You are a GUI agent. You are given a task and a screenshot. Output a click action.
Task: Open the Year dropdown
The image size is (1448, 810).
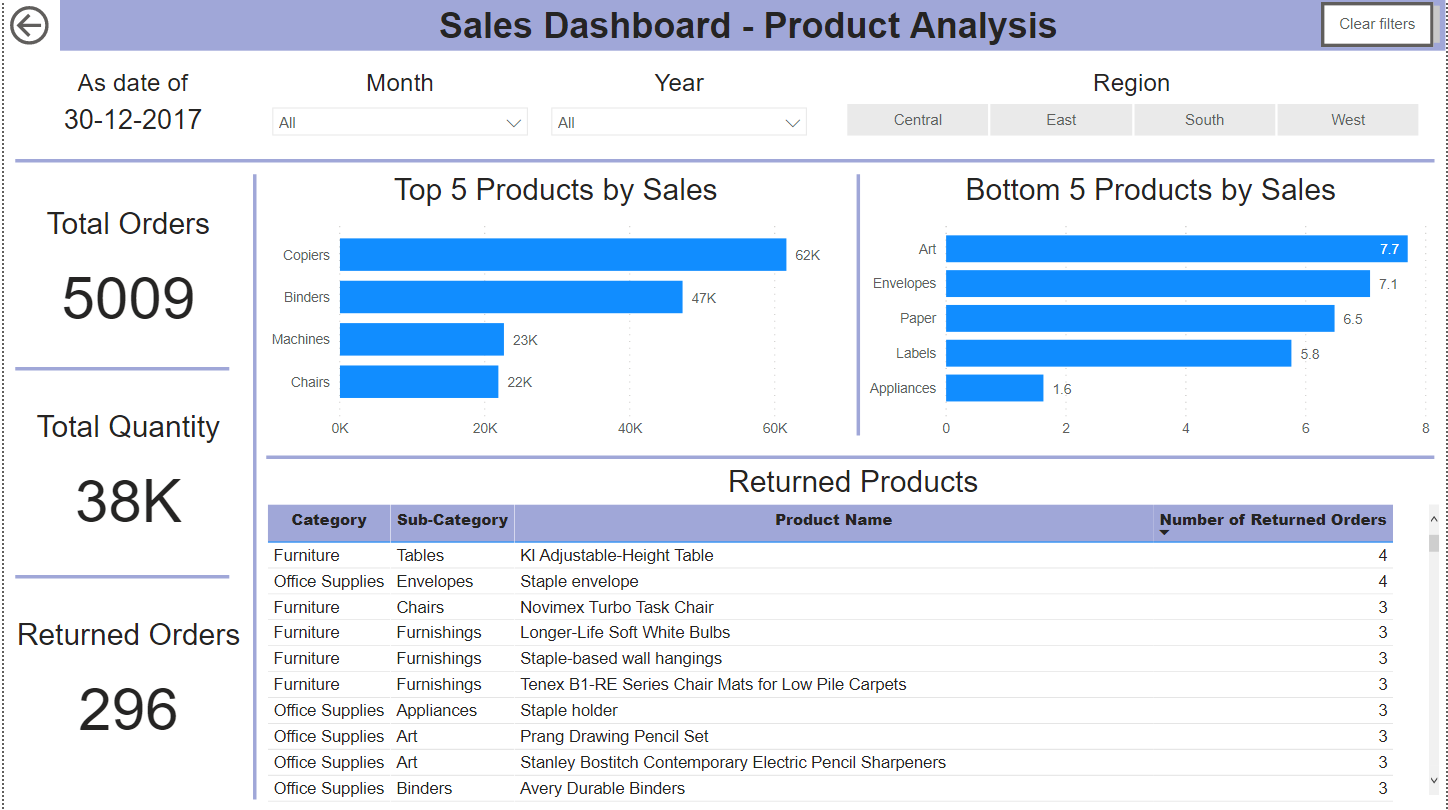pyautogui.click(x=793, y=121)
